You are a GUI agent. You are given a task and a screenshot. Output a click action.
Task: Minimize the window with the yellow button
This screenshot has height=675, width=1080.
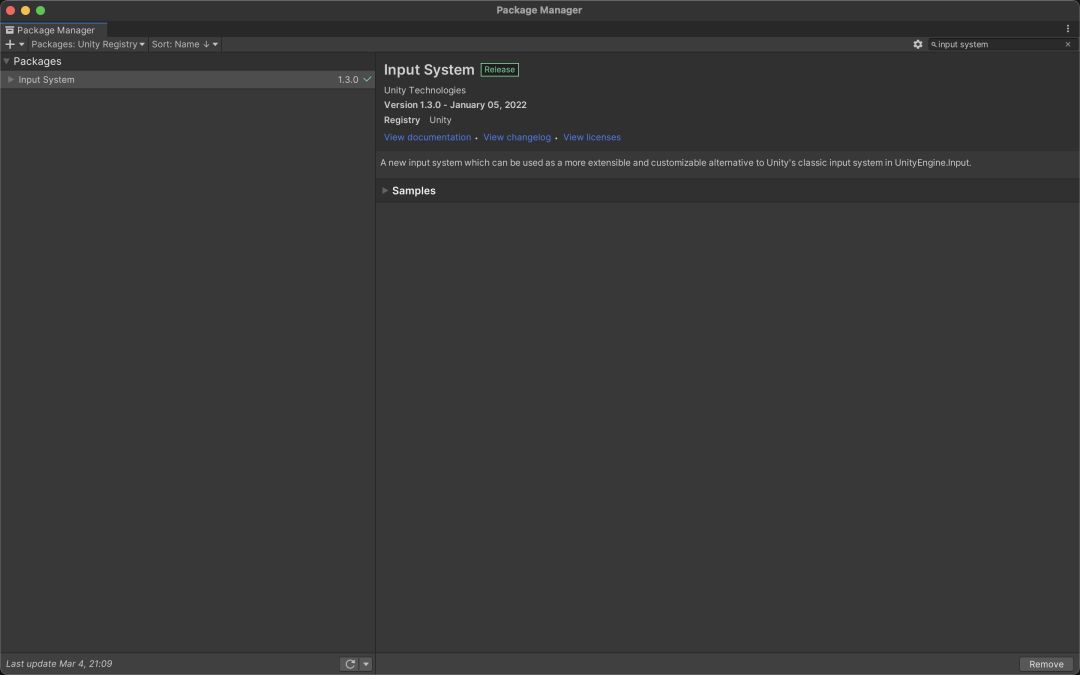pos(25,10)
